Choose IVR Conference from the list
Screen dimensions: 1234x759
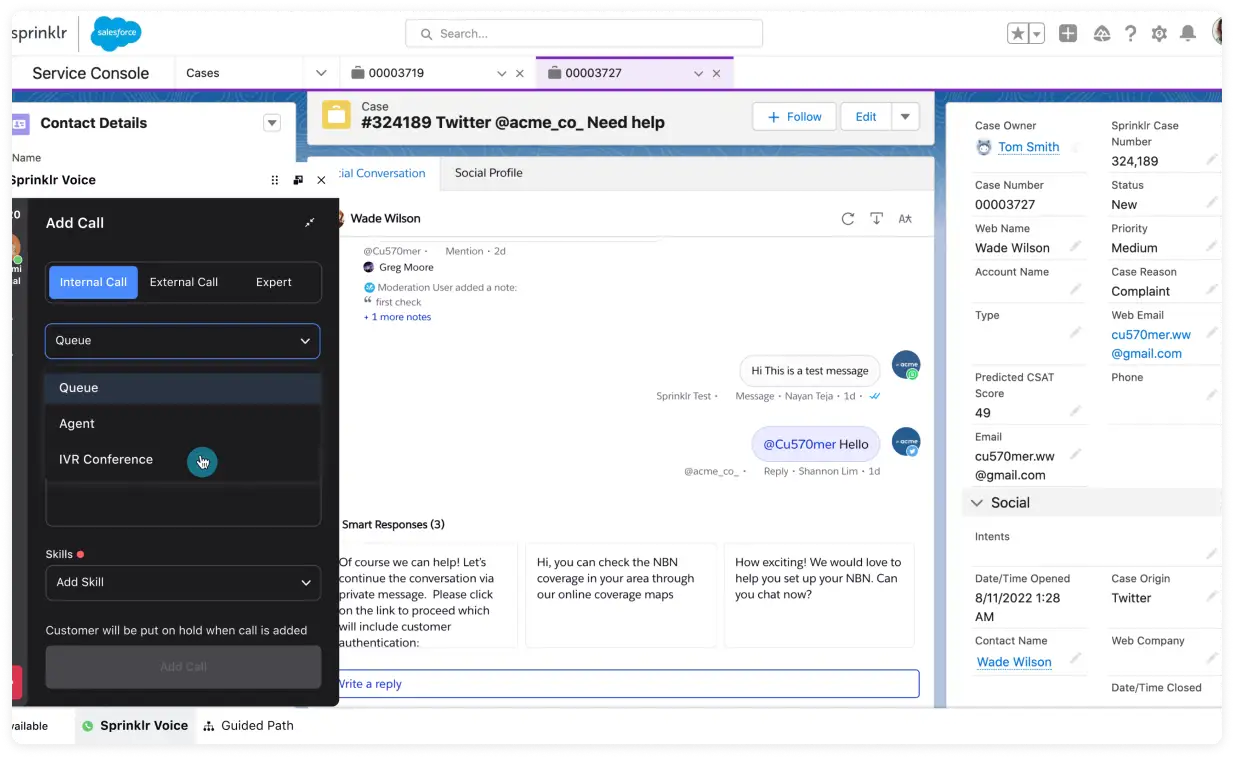coord(183,460)
